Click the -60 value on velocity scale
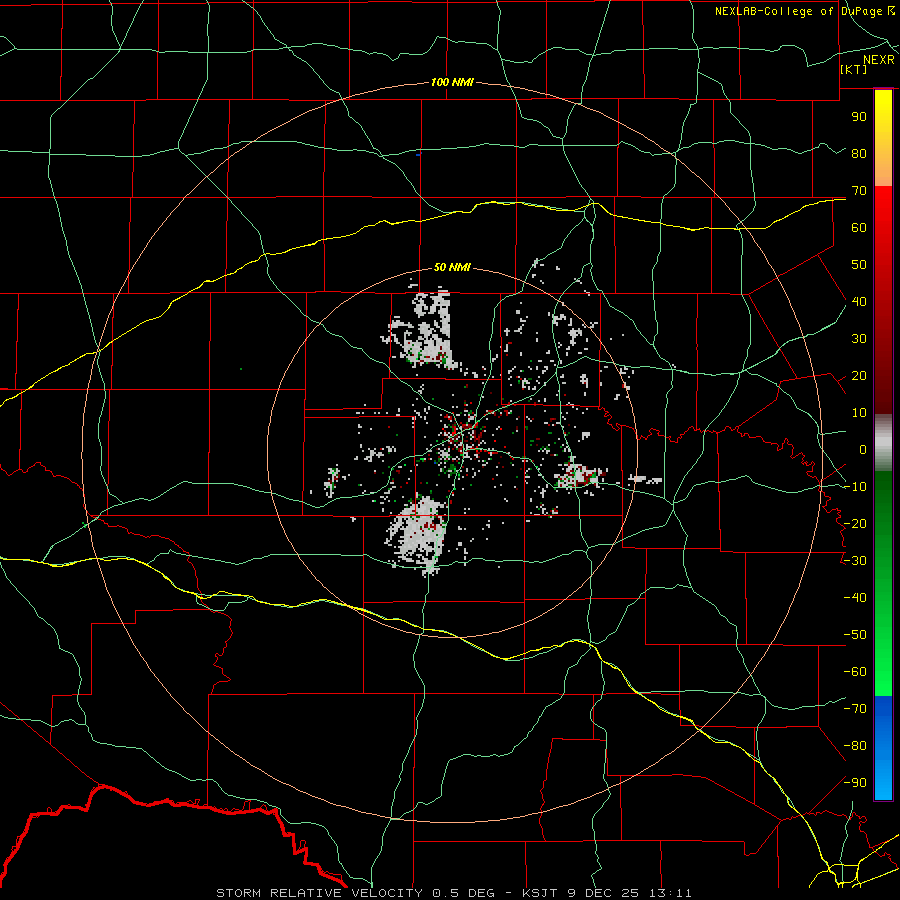This screenshot has width=900, height=900. (x=855, y=672)
